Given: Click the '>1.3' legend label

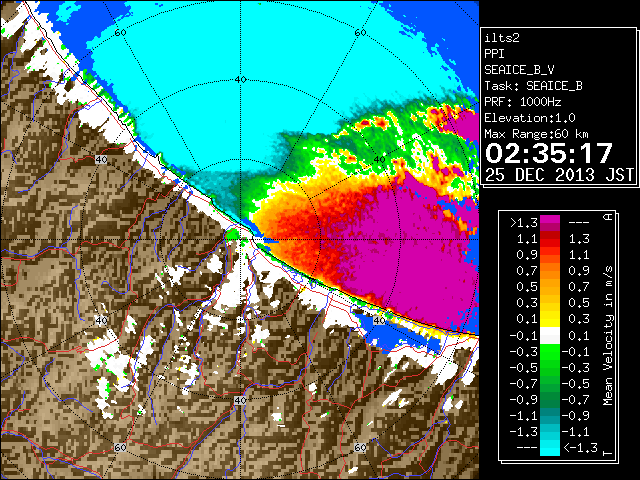Looking at the screenshot, I should (524, 223).
